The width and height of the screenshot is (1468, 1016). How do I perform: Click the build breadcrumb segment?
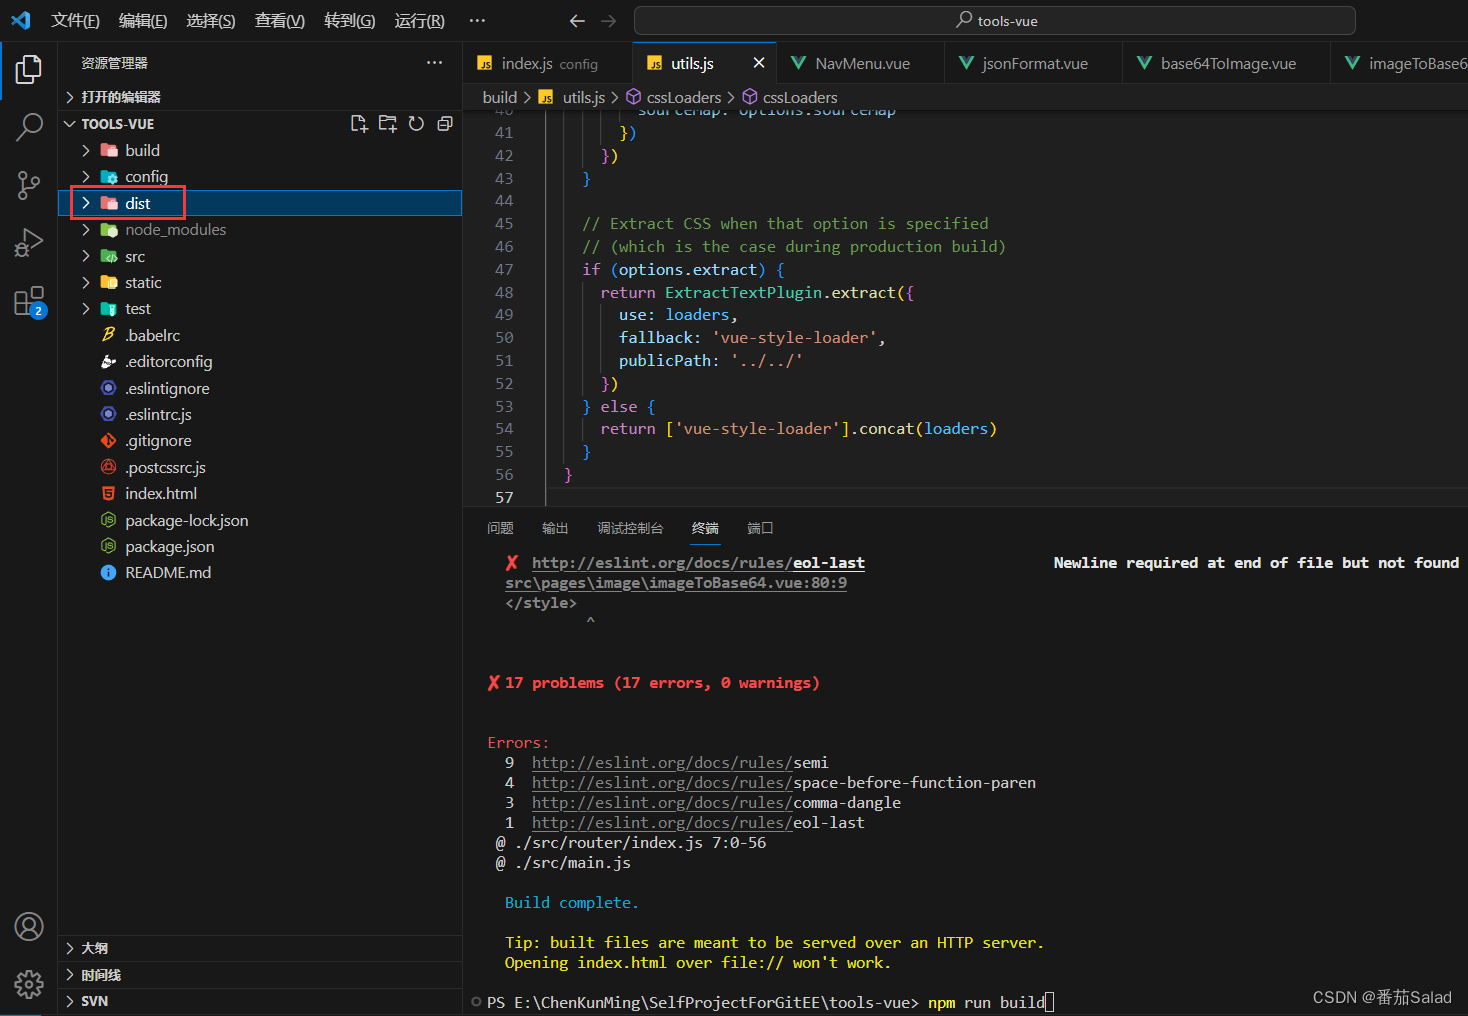point(500,97)
